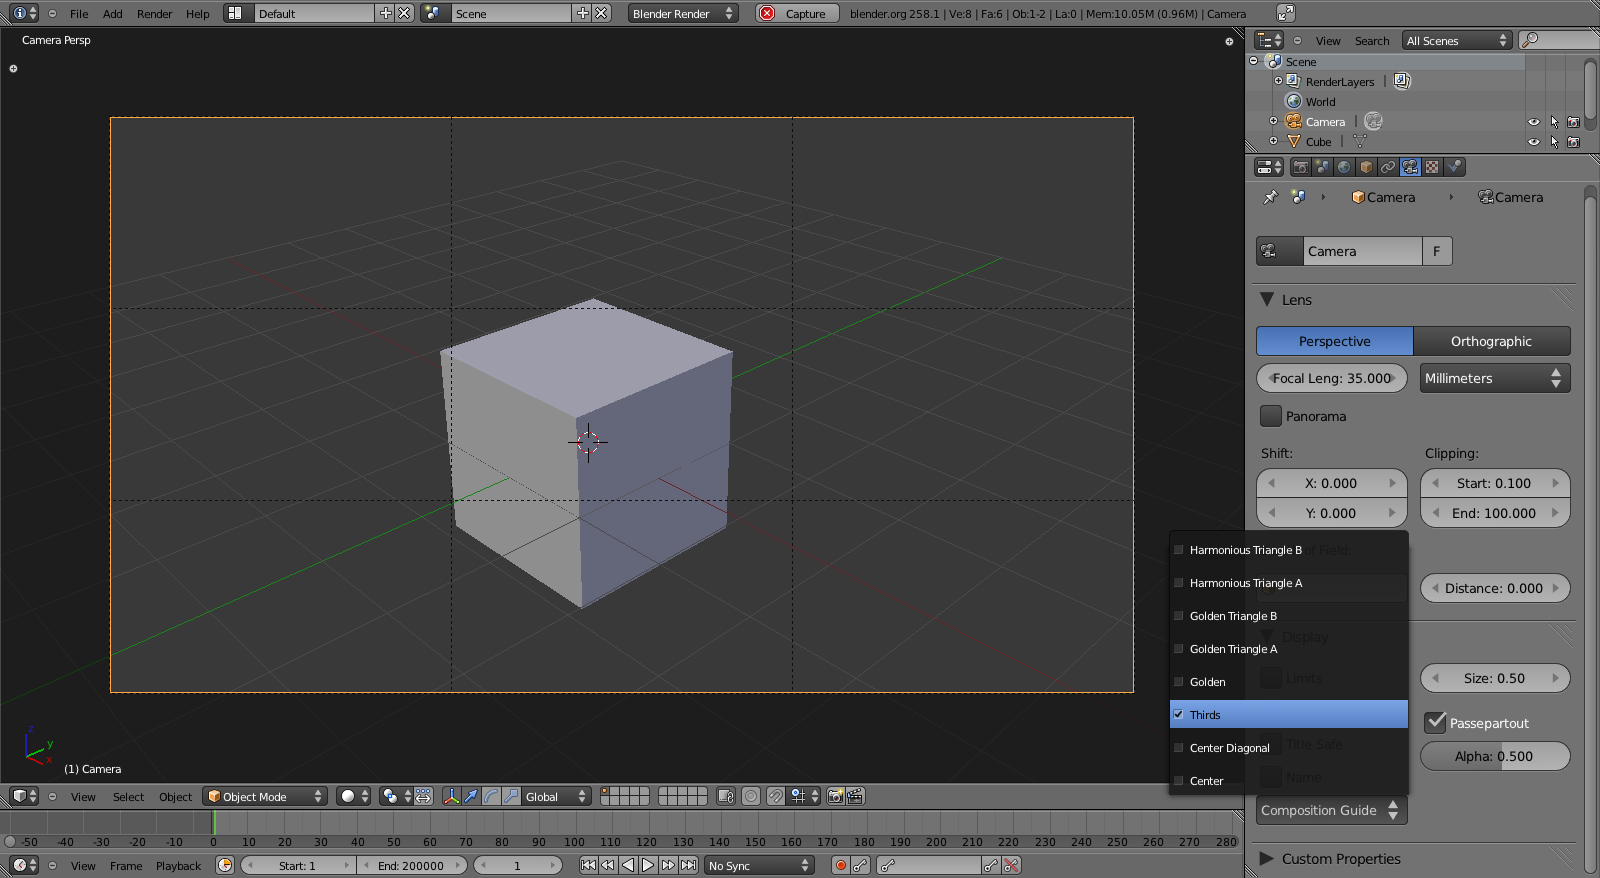
Task: Expand the Cube tree item
Action: pyautogui.click(x=1273, y=141)
